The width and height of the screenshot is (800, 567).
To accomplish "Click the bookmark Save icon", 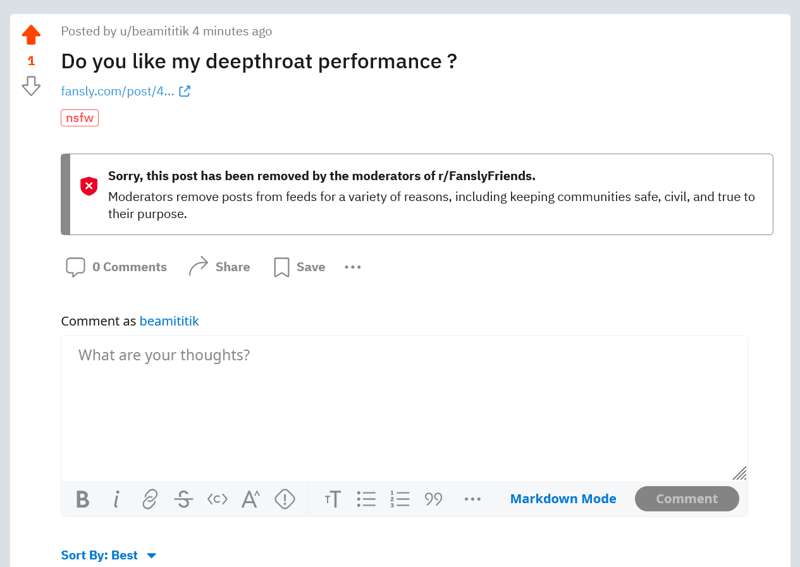I will point(282,267).
